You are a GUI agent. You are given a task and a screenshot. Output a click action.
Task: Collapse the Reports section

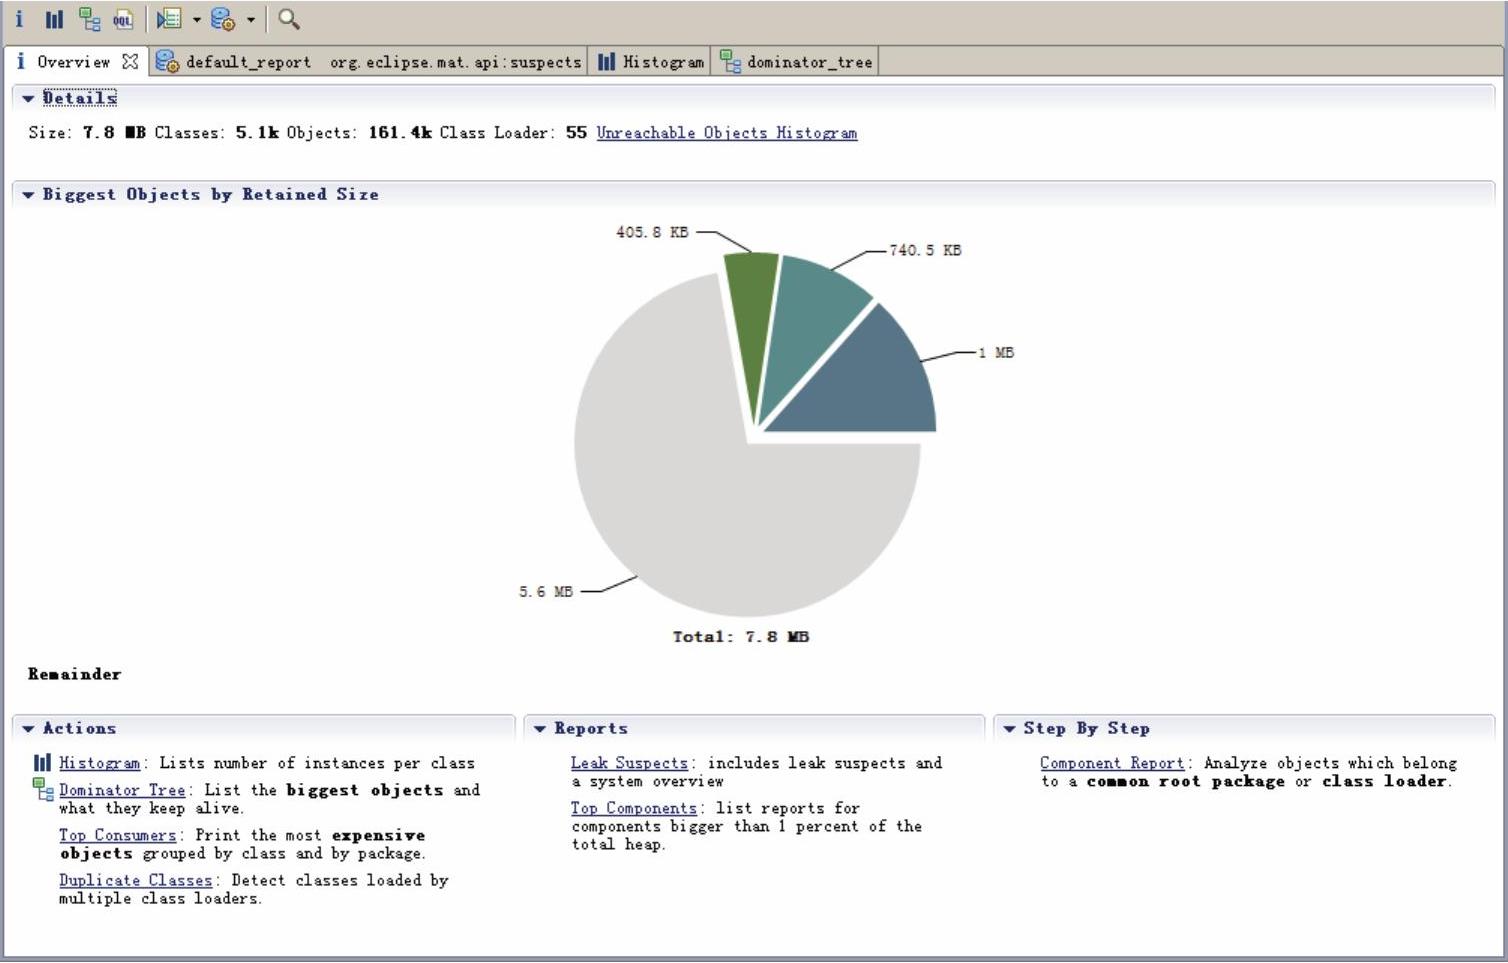point(540,729)
